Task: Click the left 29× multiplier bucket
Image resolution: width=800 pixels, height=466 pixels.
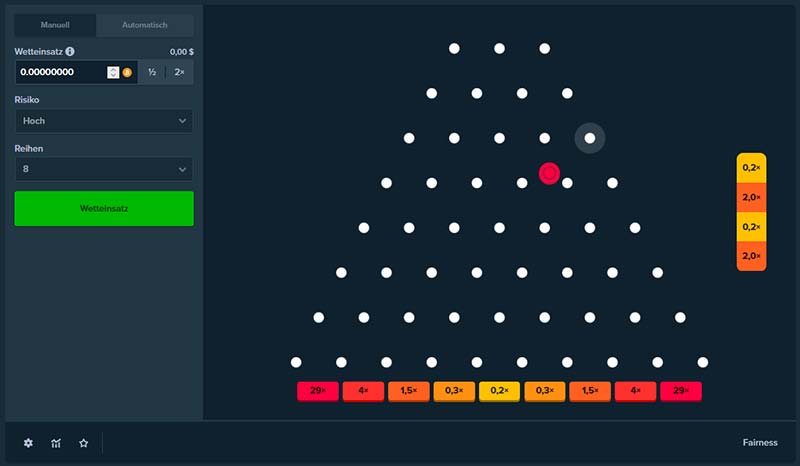Action: pyautogui.click(x=318, y=391)
